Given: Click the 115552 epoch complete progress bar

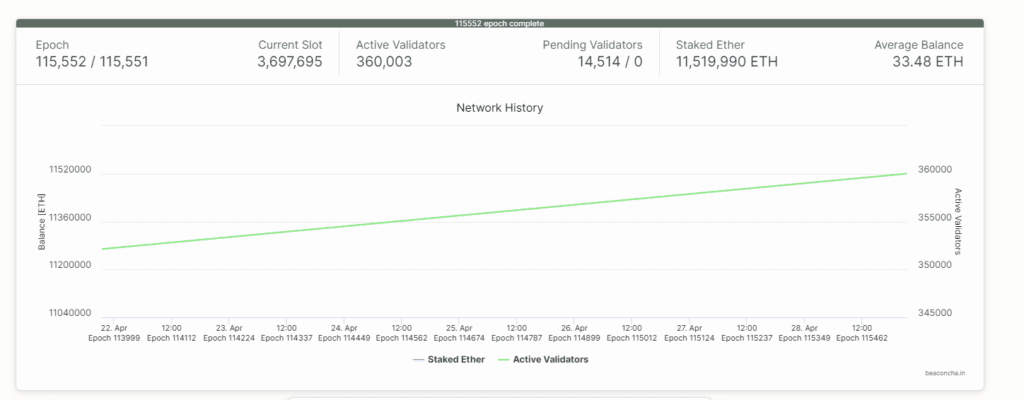Looking at the screenshot, I should tap(500, 24).
